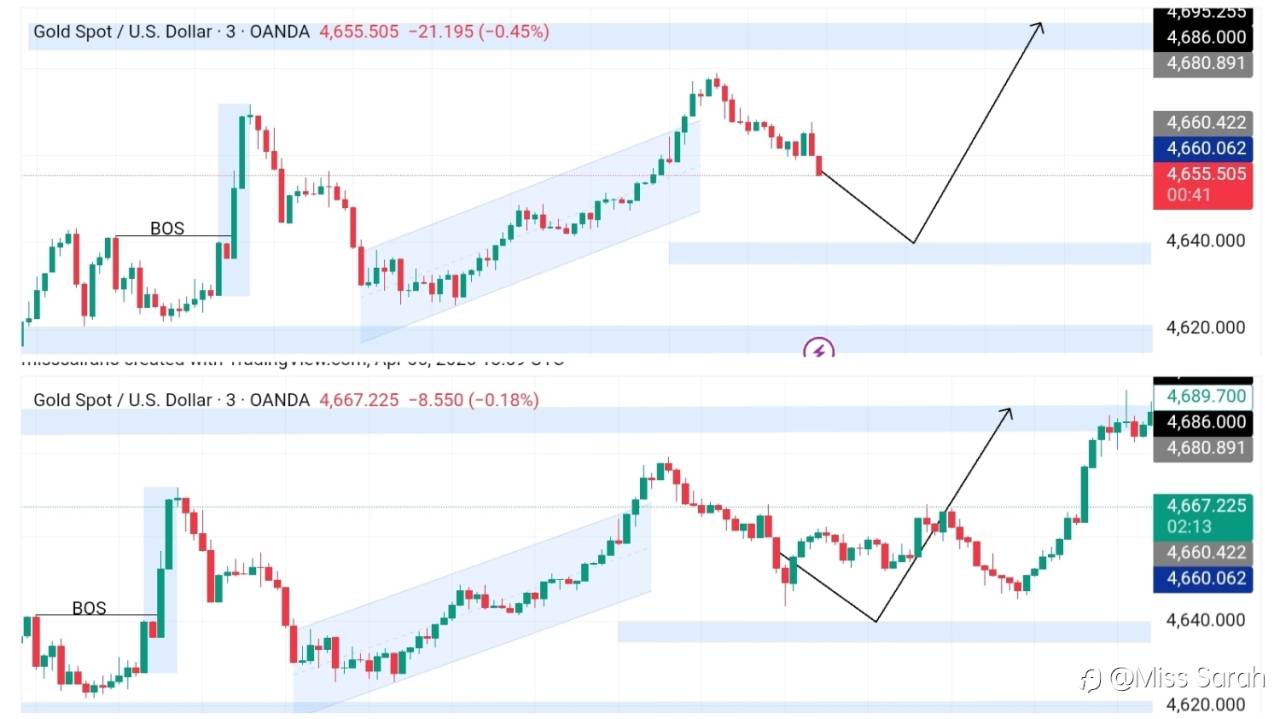This screenshot has width=1280, height=719.
Task: Open the symbol title showing 4,655.505 −21.195
Action: [171, 32]
